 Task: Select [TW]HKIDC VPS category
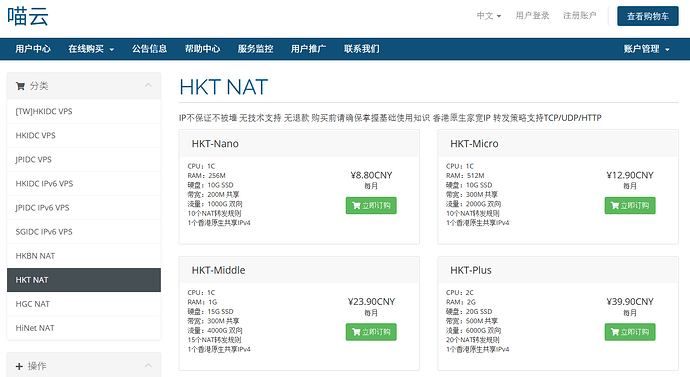point(84,112)
